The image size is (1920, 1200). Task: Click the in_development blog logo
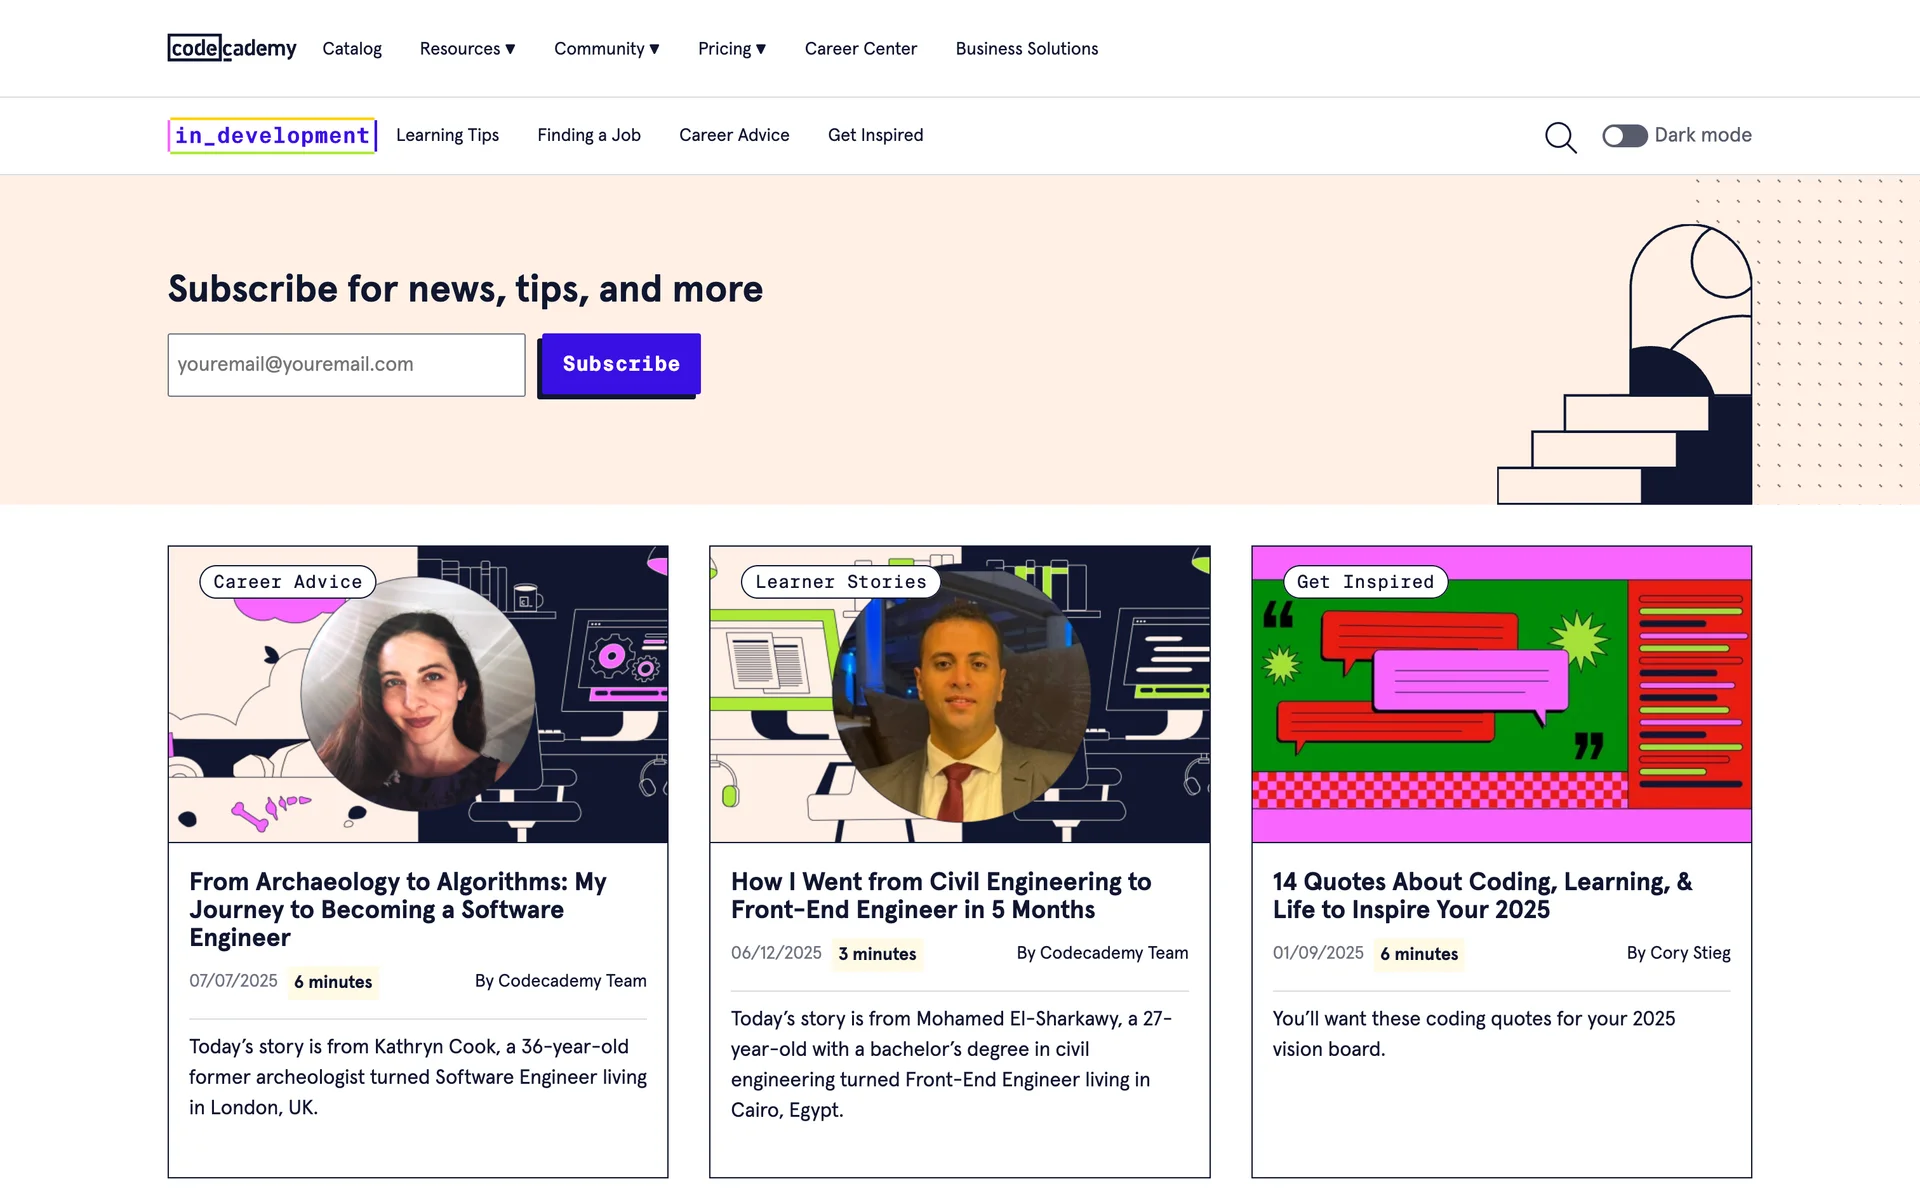click(x=272, y=136)
